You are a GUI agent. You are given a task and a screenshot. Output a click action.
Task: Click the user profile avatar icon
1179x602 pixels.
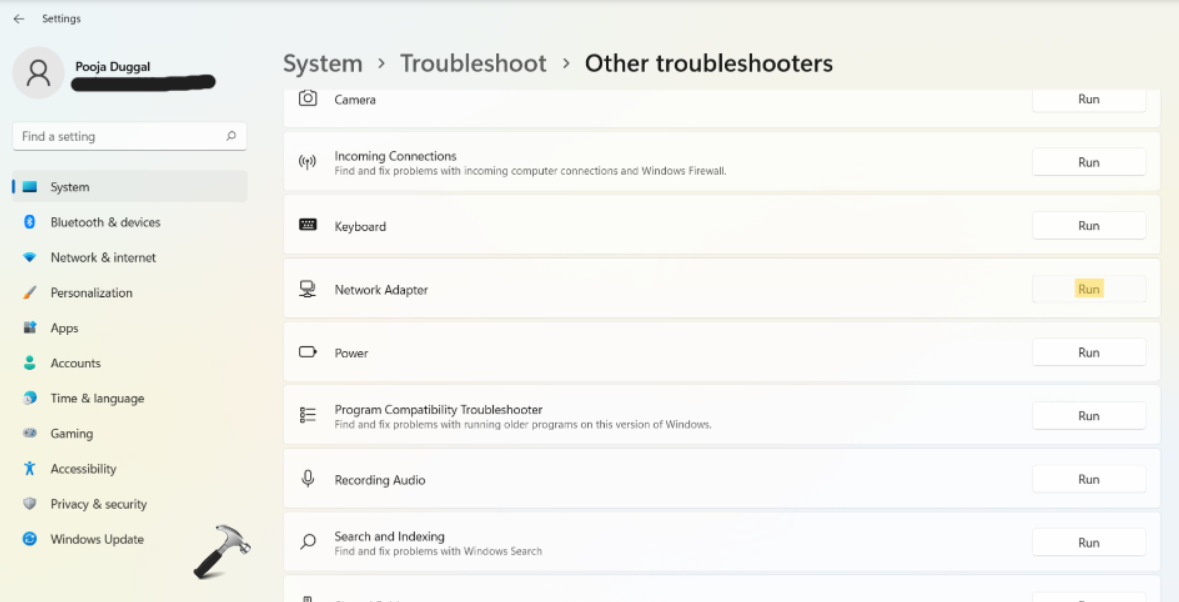tap(39, 72)
